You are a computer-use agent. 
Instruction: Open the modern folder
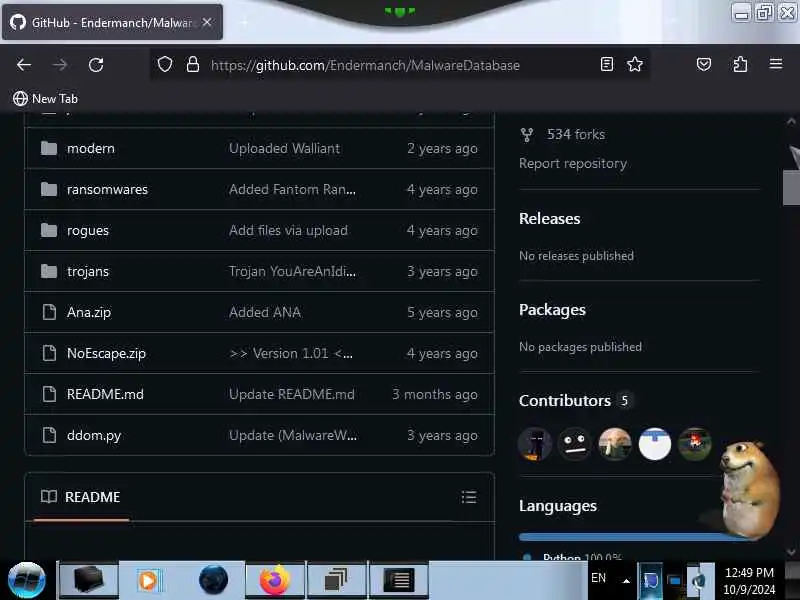[91, 148]
